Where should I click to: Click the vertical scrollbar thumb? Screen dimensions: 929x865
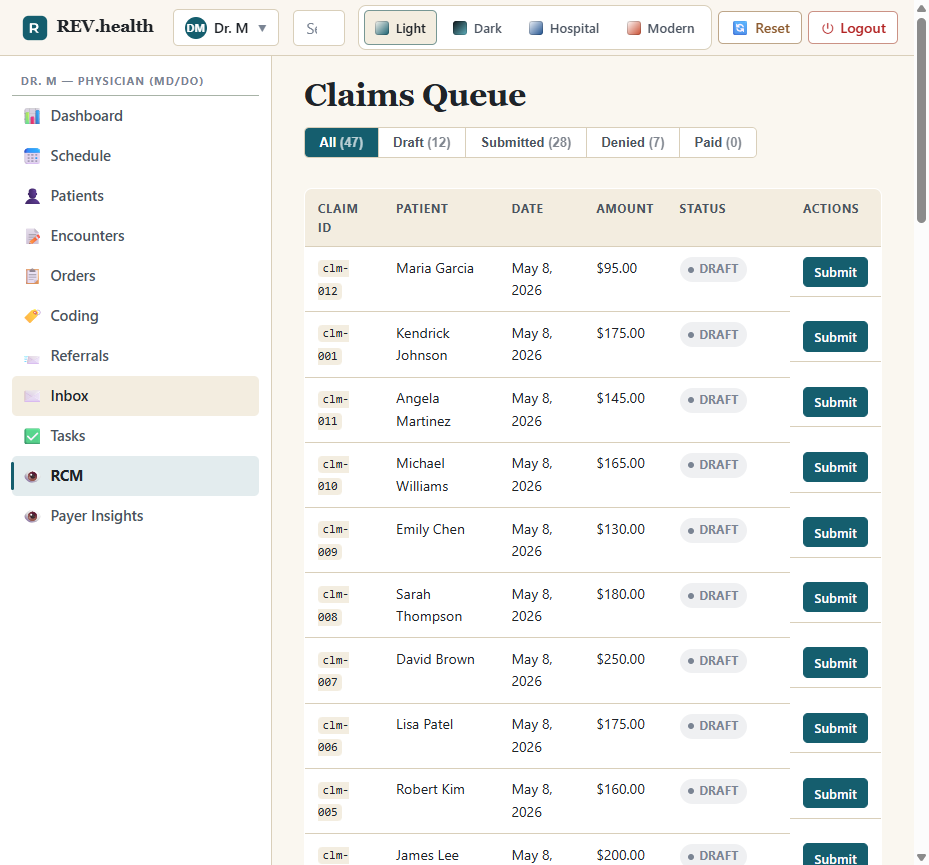pyautogui.click(x=921, y=121)
